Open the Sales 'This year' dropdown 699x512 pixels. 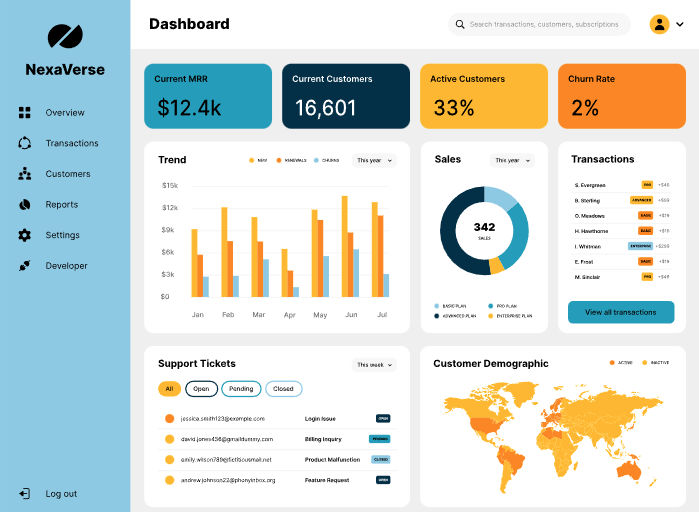pos(512,160)
